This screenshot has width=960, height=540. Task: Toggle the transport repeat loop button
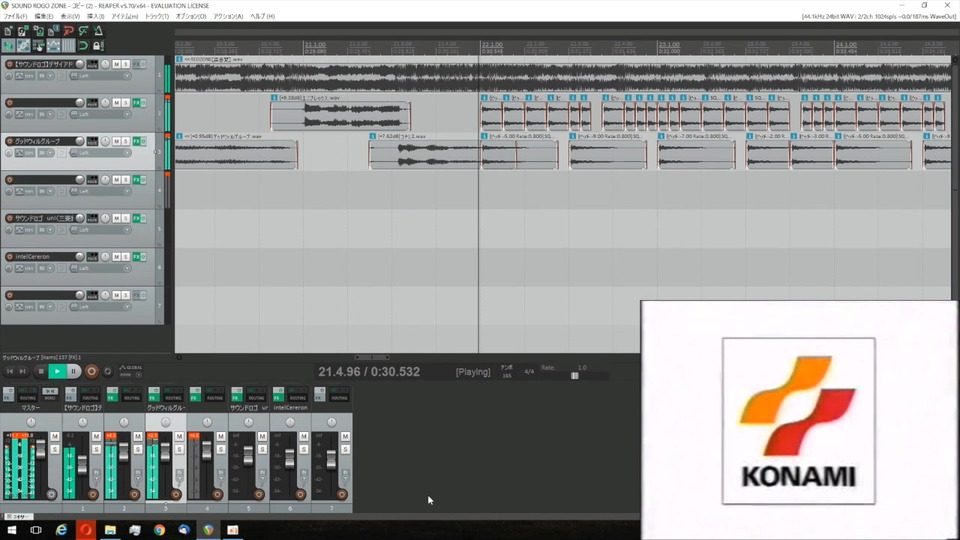point(108,372)
